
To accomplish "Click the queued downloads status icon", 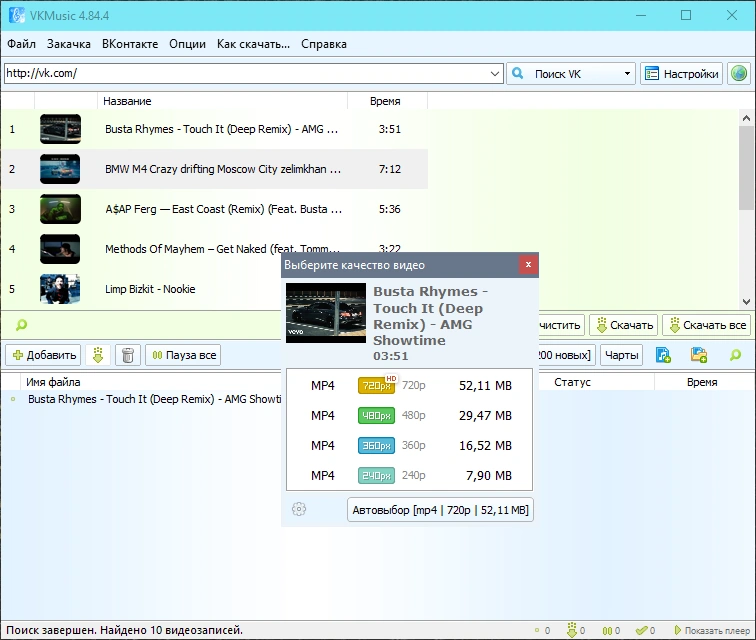I will (537, 630).
